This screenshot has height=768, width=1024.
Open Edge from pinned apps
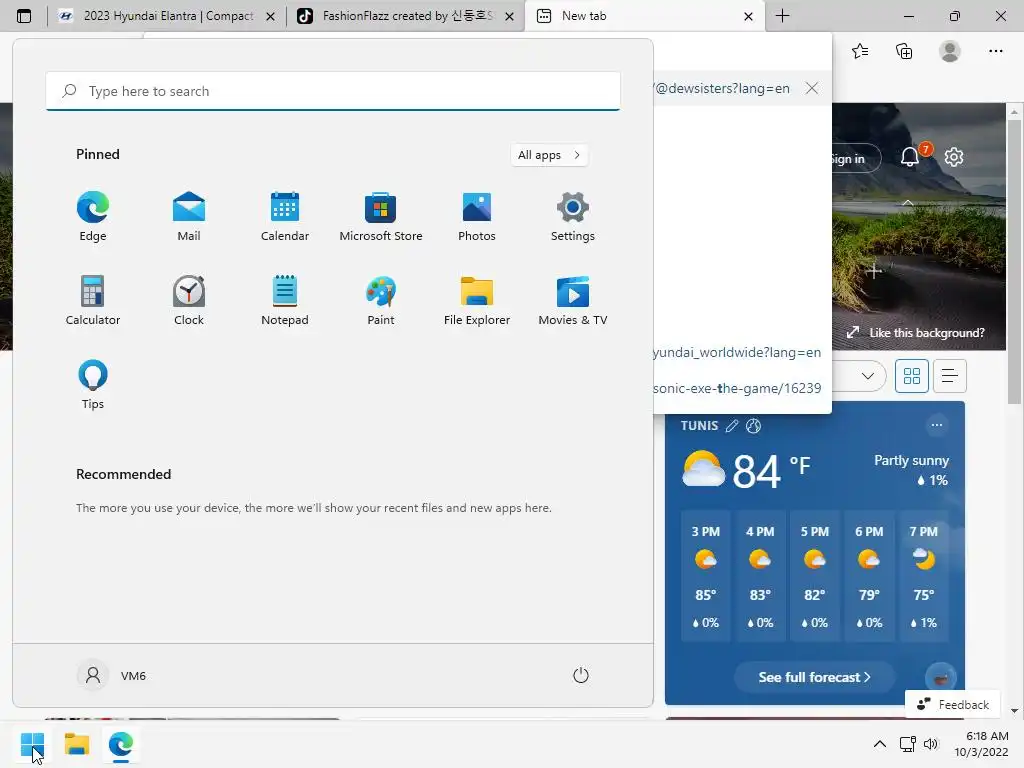93,216
